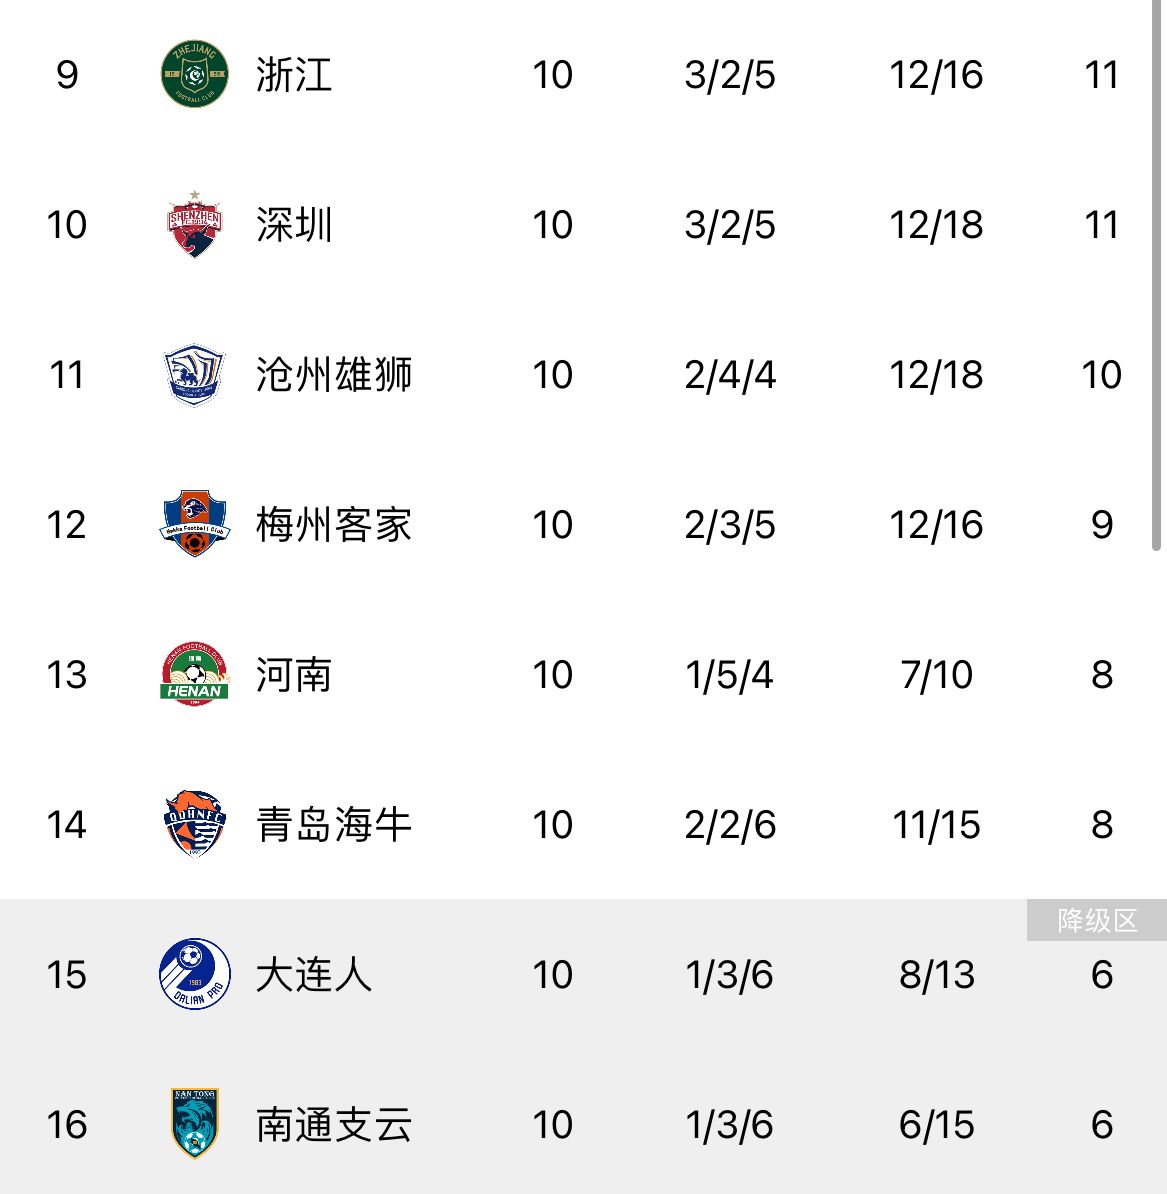Select the Dalian Pro club logo
Viewport: 1167px width, 1194px height.
tap(195, 975)
